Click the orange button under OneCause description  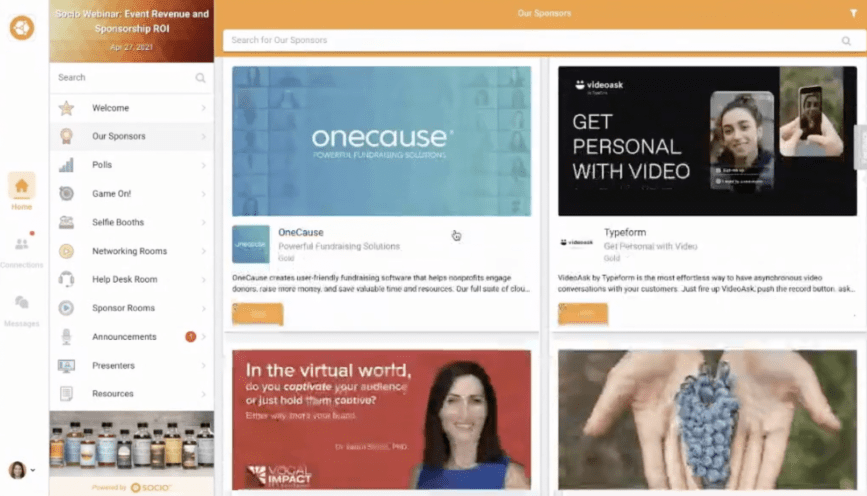(258, 314)
